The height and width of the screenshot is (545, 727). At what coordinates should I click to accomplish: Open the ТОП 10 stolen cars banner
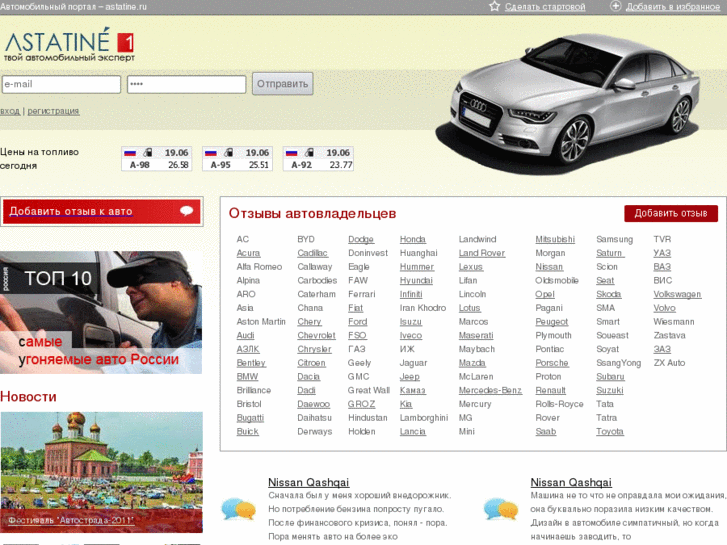(x=101, y=312)
